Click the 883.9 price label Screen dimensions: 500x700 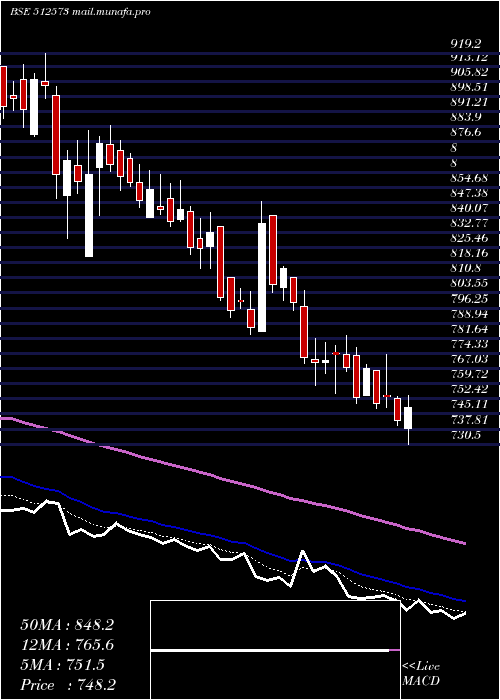[466, 117]
